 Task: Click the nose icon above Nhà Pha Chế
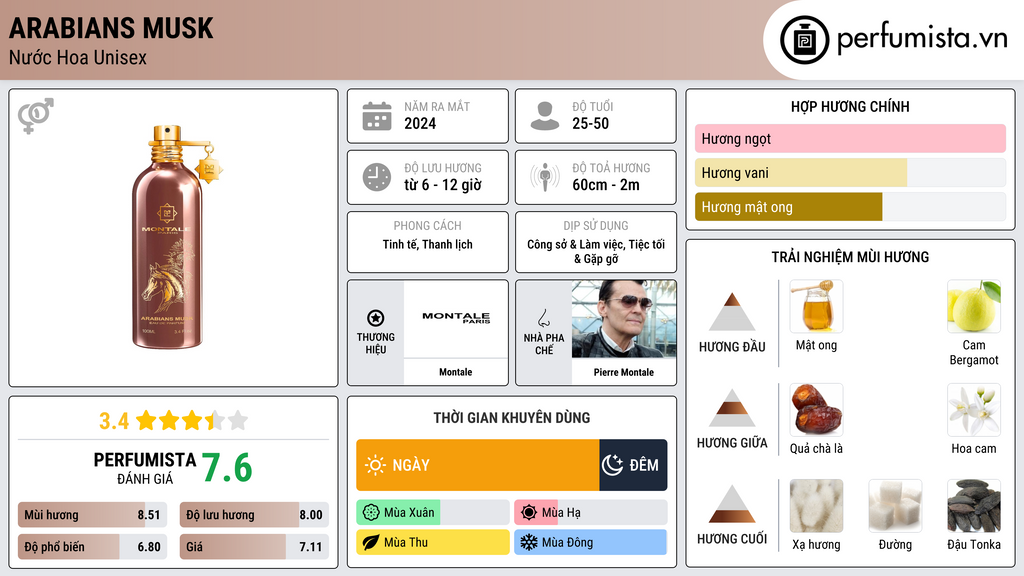[544, 318]
